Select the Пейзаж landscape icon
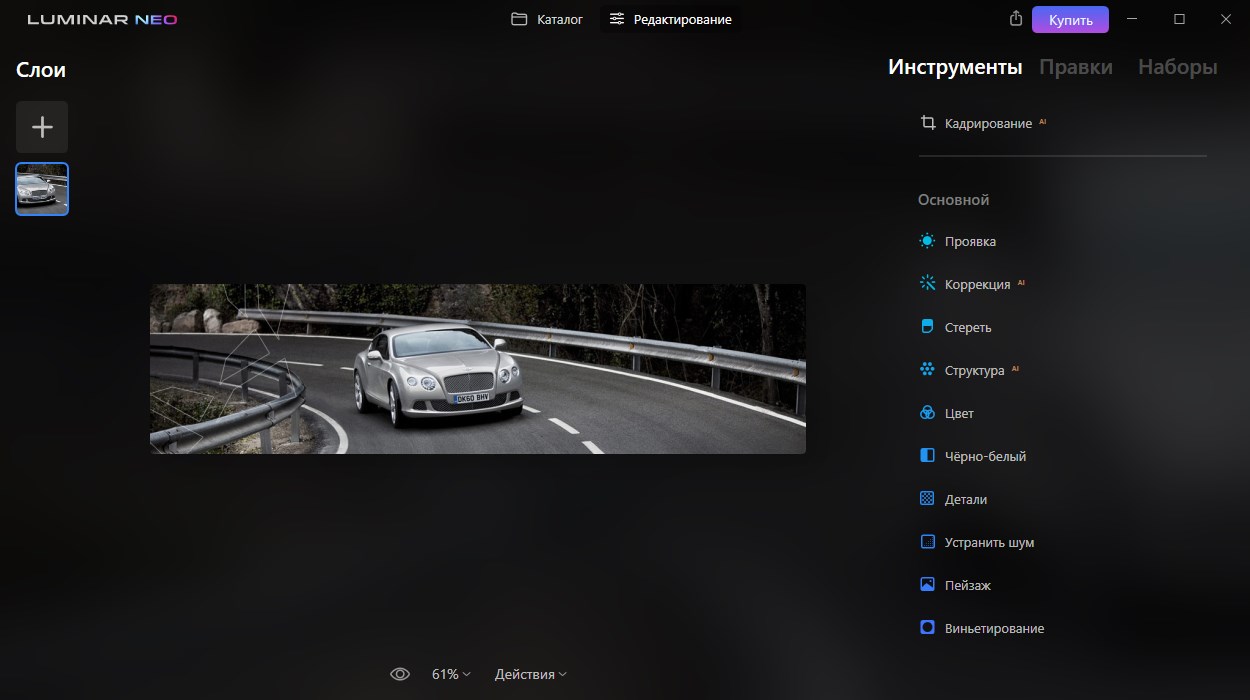The image size is (1250, 700). [927, 585]
